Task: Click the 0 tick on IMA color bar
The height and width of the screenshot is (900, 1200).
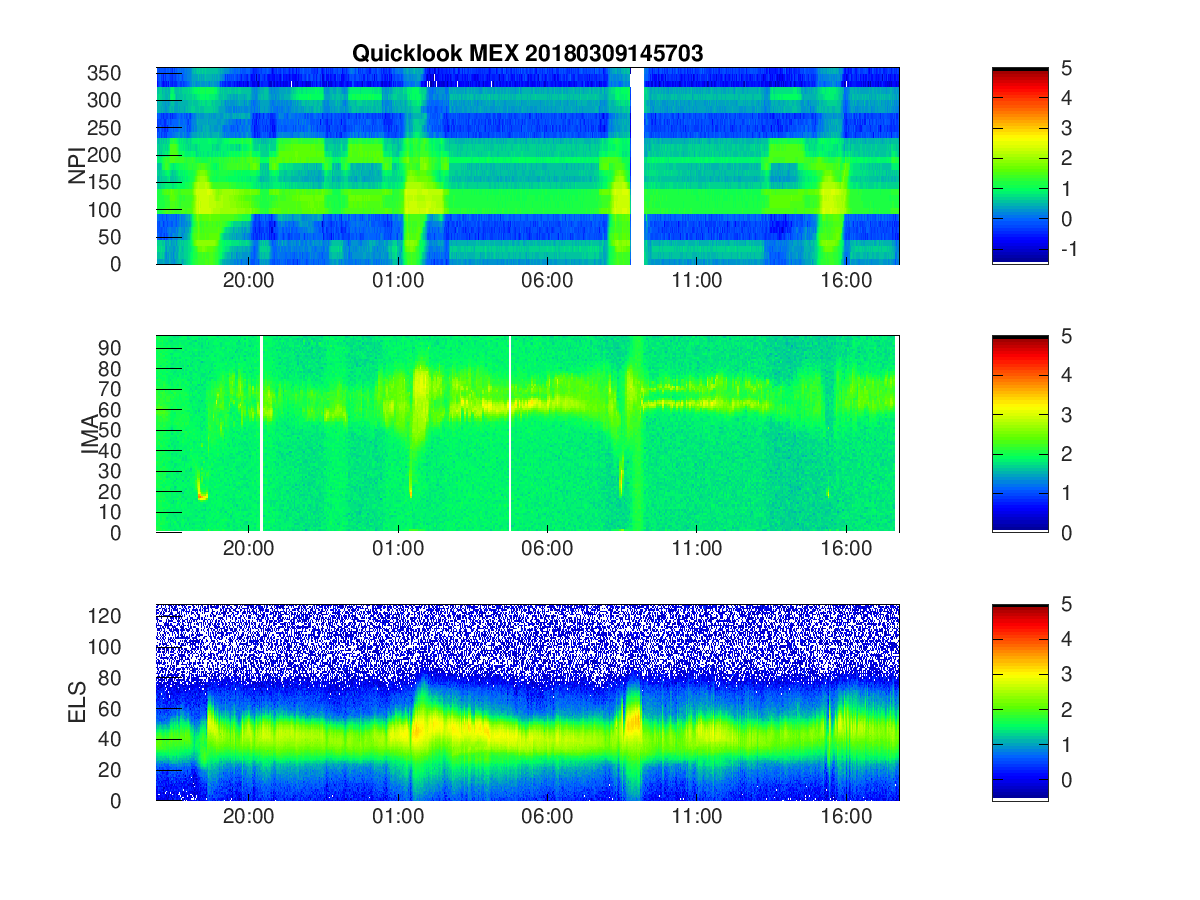Action: 1065,532
